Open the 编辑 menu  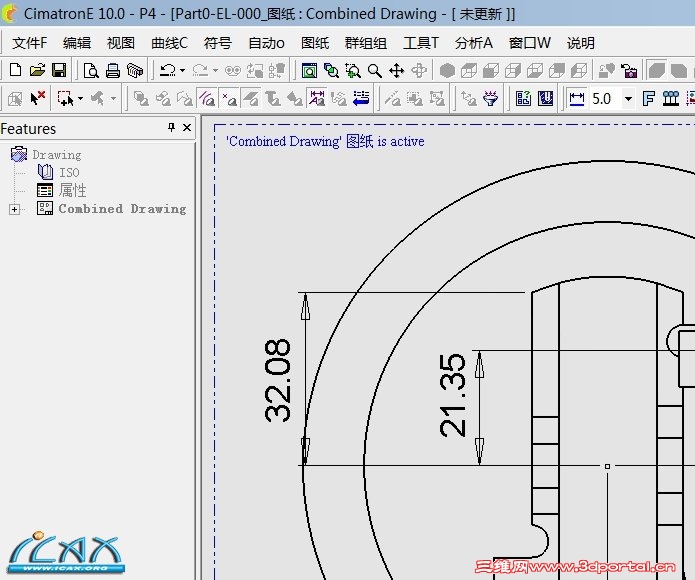pos(77,43)
